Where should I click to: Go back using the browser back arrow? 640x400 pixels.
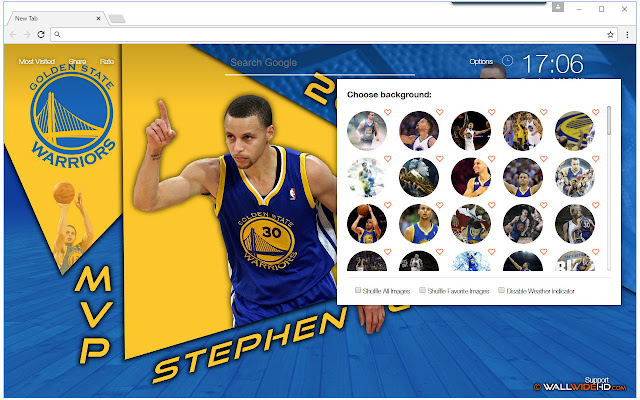pos(13,35)
